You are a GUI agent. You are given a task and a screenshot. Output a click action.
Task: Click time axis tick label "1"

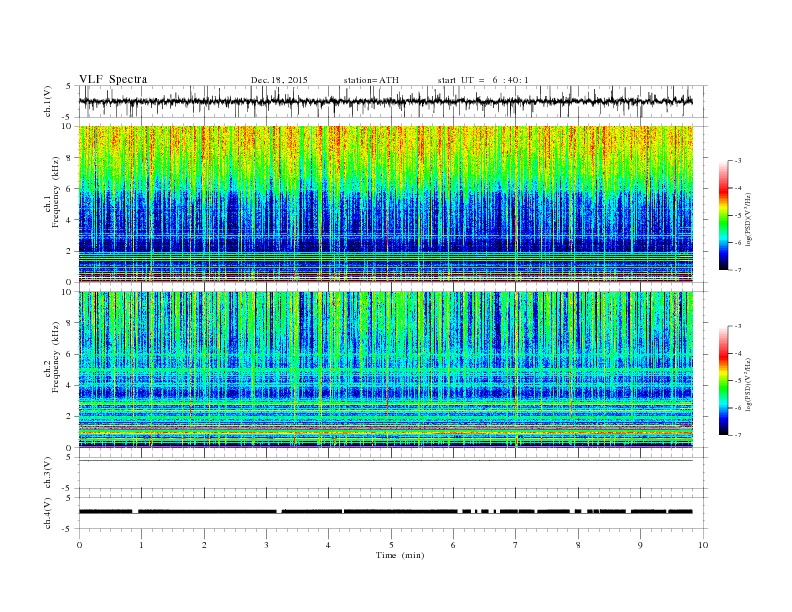click(141, 545)
